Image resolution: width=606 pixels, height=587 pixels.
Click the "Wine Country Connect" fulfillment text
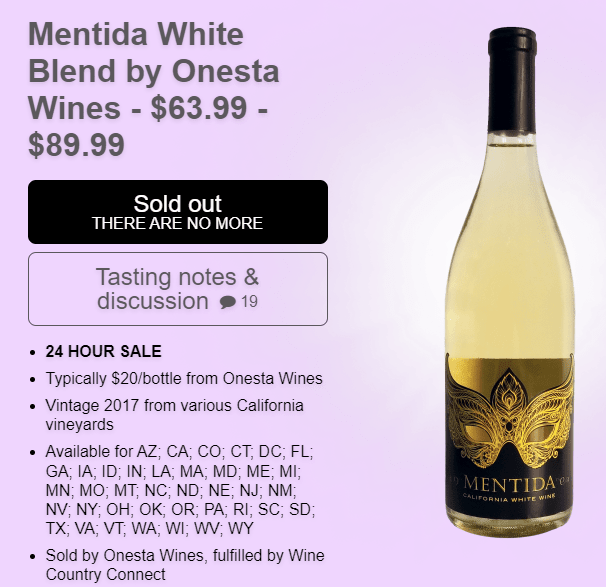click(106, 575)
